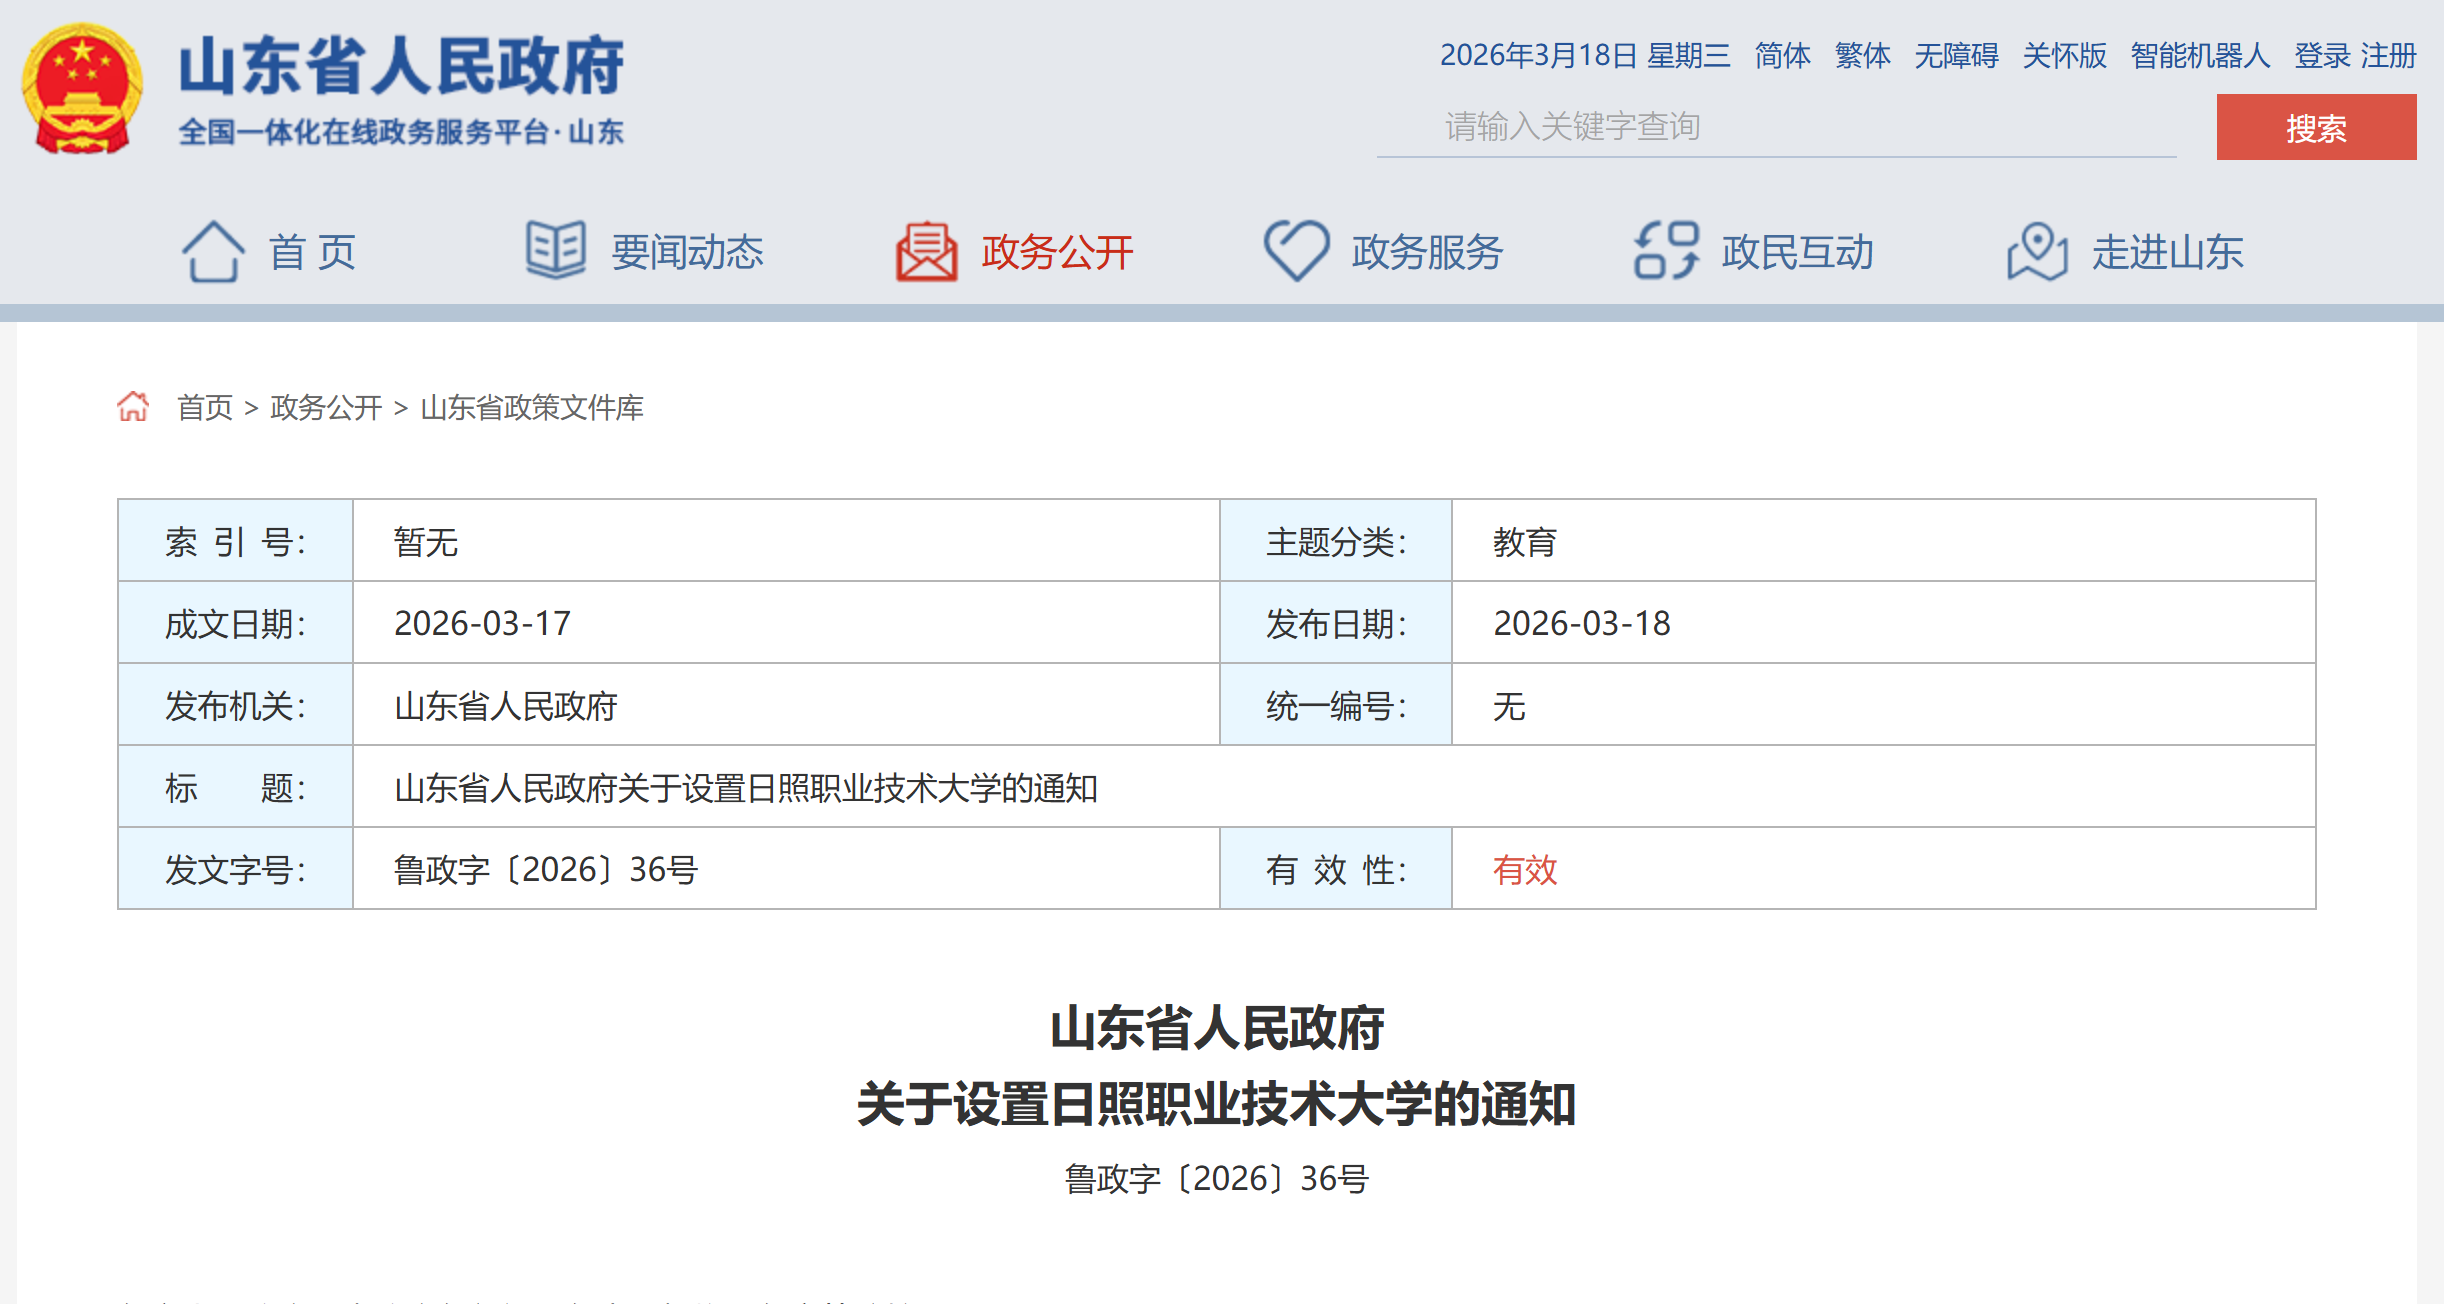The width and height of the screenshot is (2444, 1304).
Task: Open the 走进山东 navigation tab
Action: pyautogui.click(x=2167, y=252)
